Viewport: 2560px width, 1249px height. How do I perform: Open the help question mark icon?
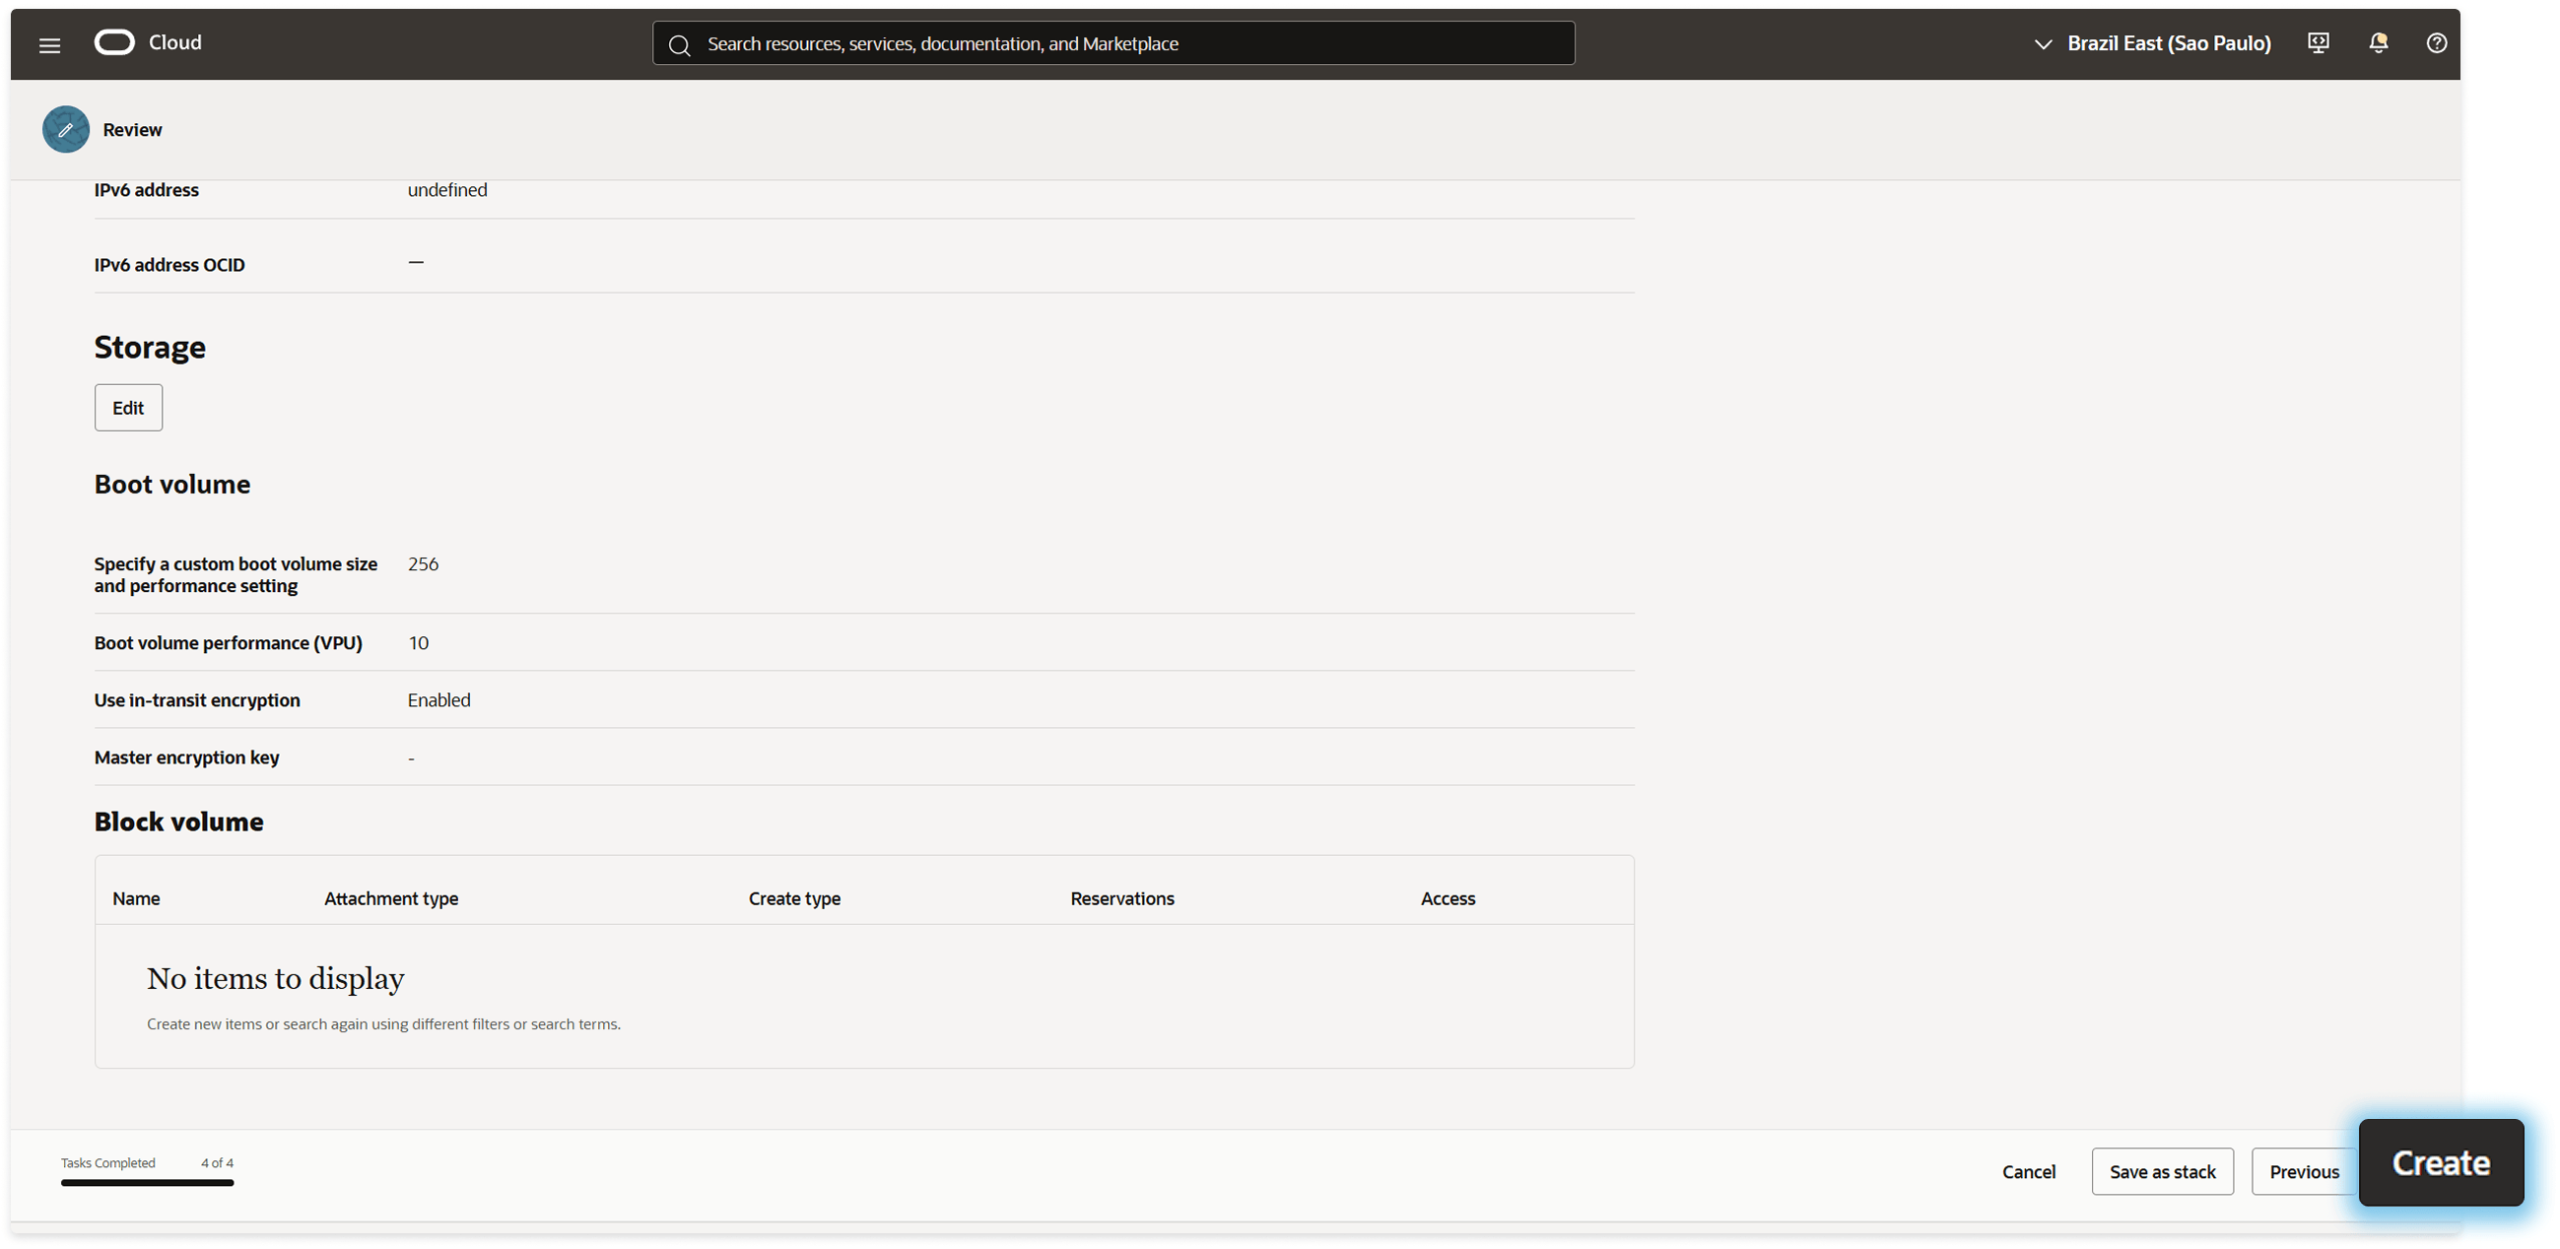click(x=2436, y=42)
